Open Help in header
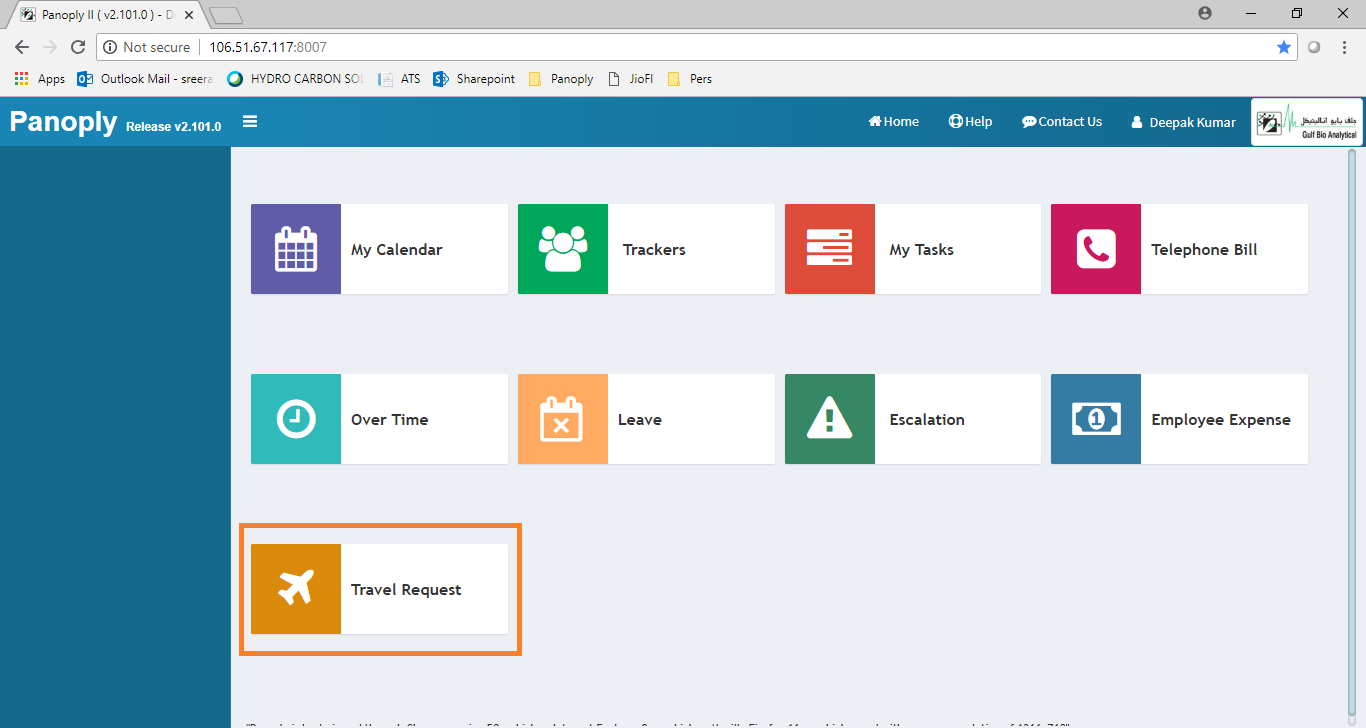 click(971, 122)
